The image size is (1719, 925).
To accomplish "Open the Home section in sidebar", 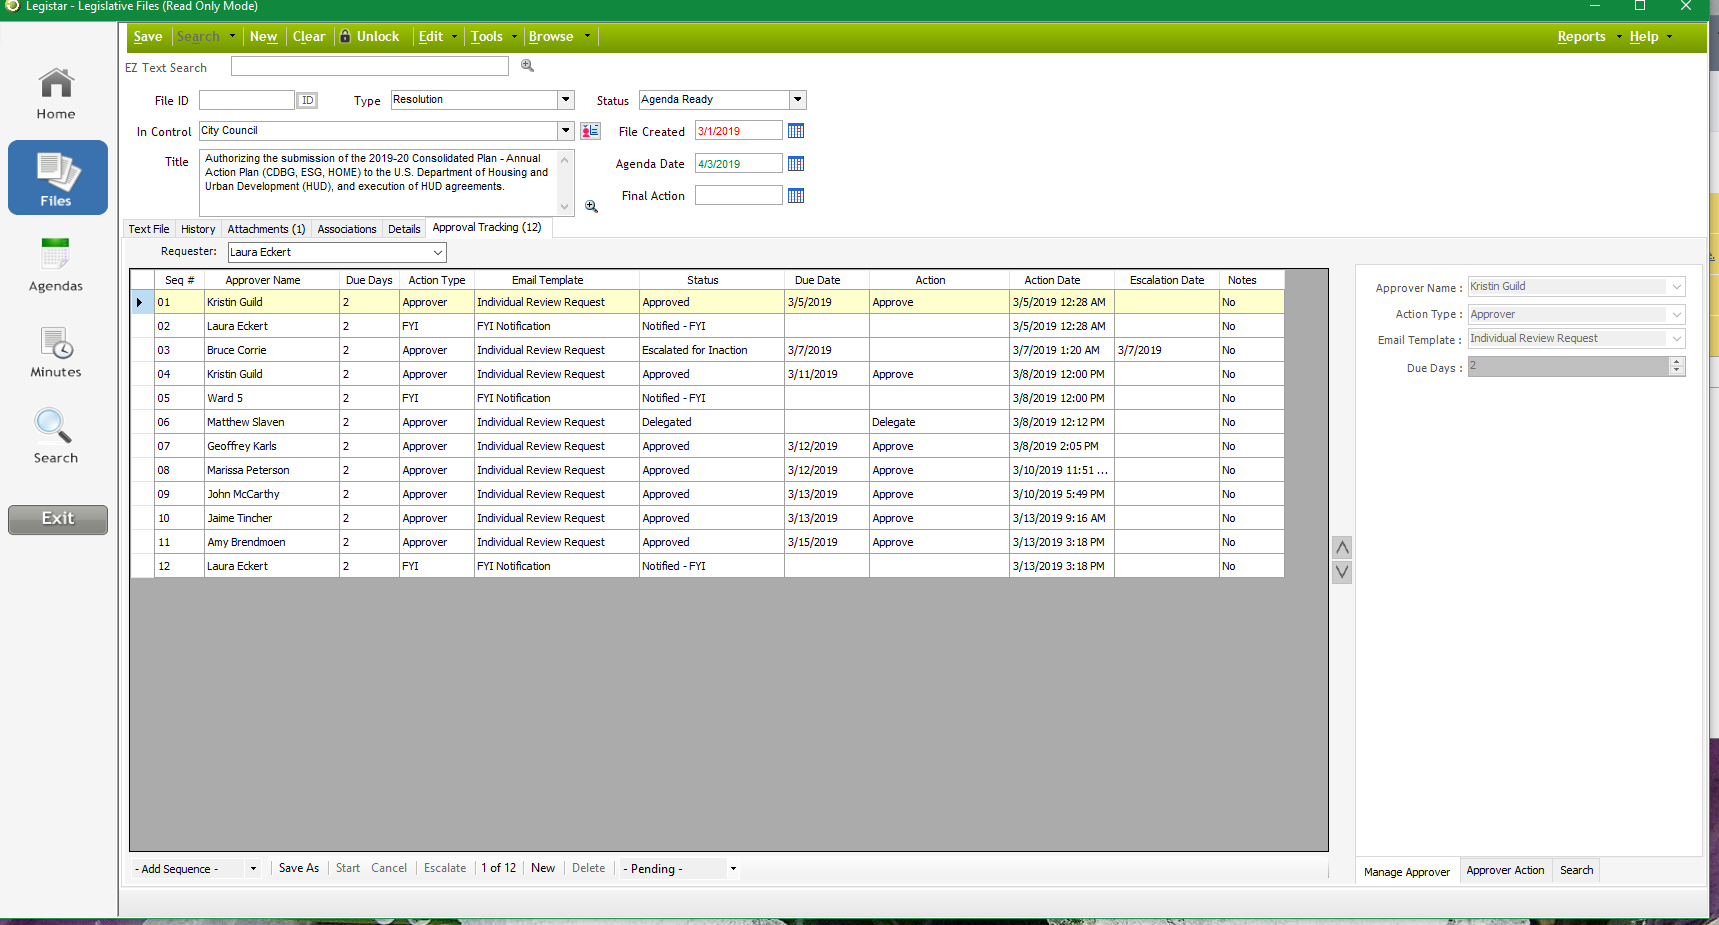I will pyautogui.click(x=56, y=93).
